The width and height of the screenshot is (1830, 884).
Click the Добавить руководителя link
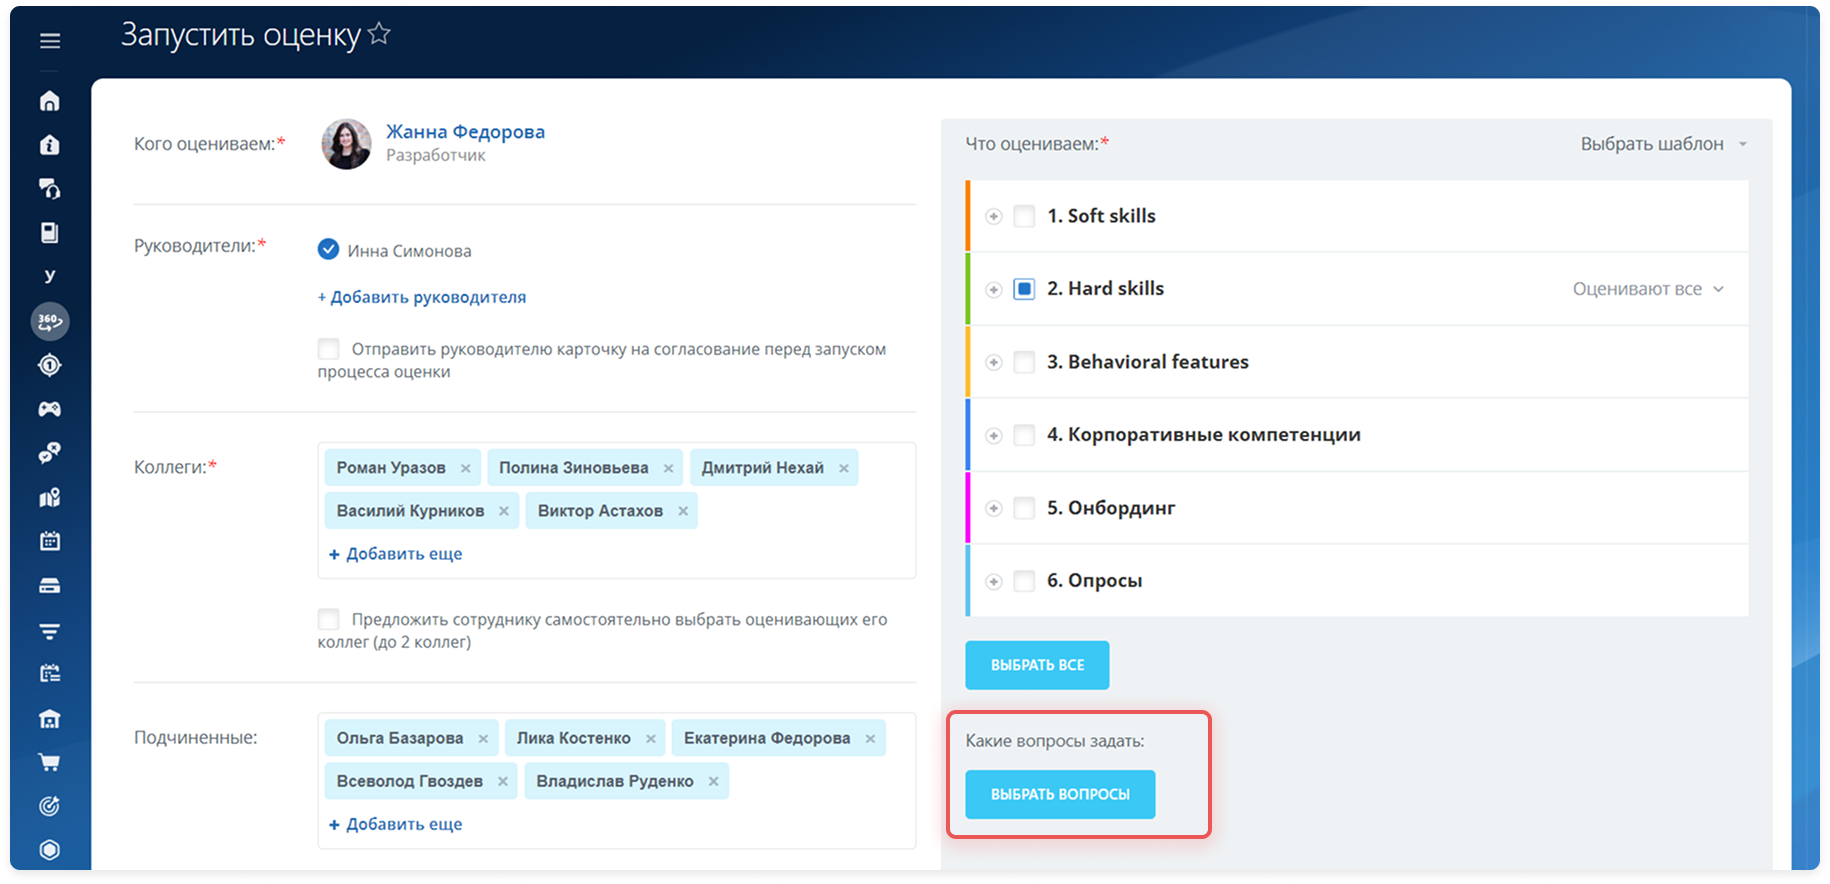(x=421, y=297)
